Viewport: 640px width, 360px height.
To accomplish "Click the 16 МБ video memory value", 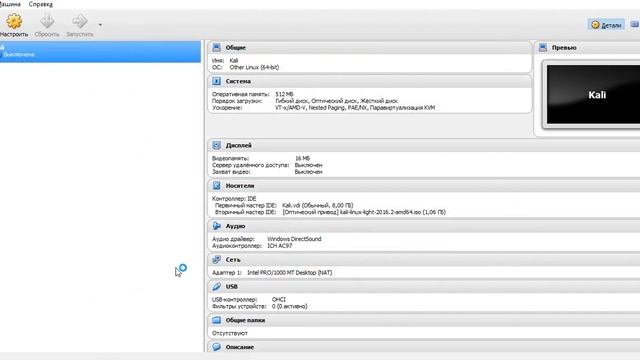I will pyautogui.click(x=302, y=158).
